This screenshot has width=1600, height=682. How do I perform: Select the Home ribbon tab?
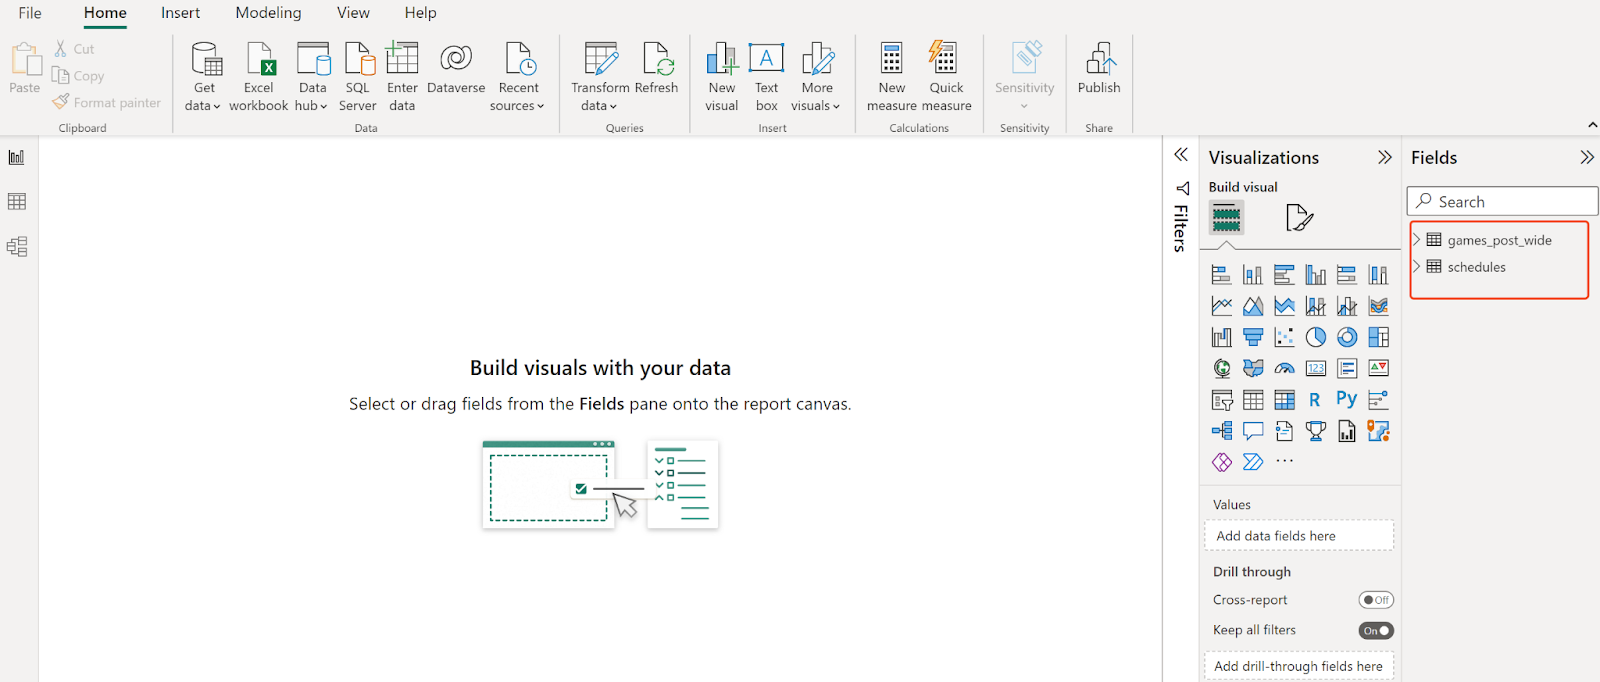(x=105, y=13)
